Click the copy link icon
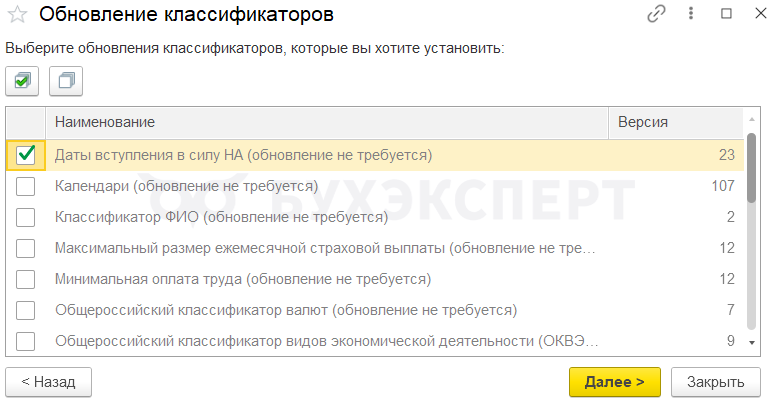772x402 pixels. pyautogui.click(x=657, y=15)
